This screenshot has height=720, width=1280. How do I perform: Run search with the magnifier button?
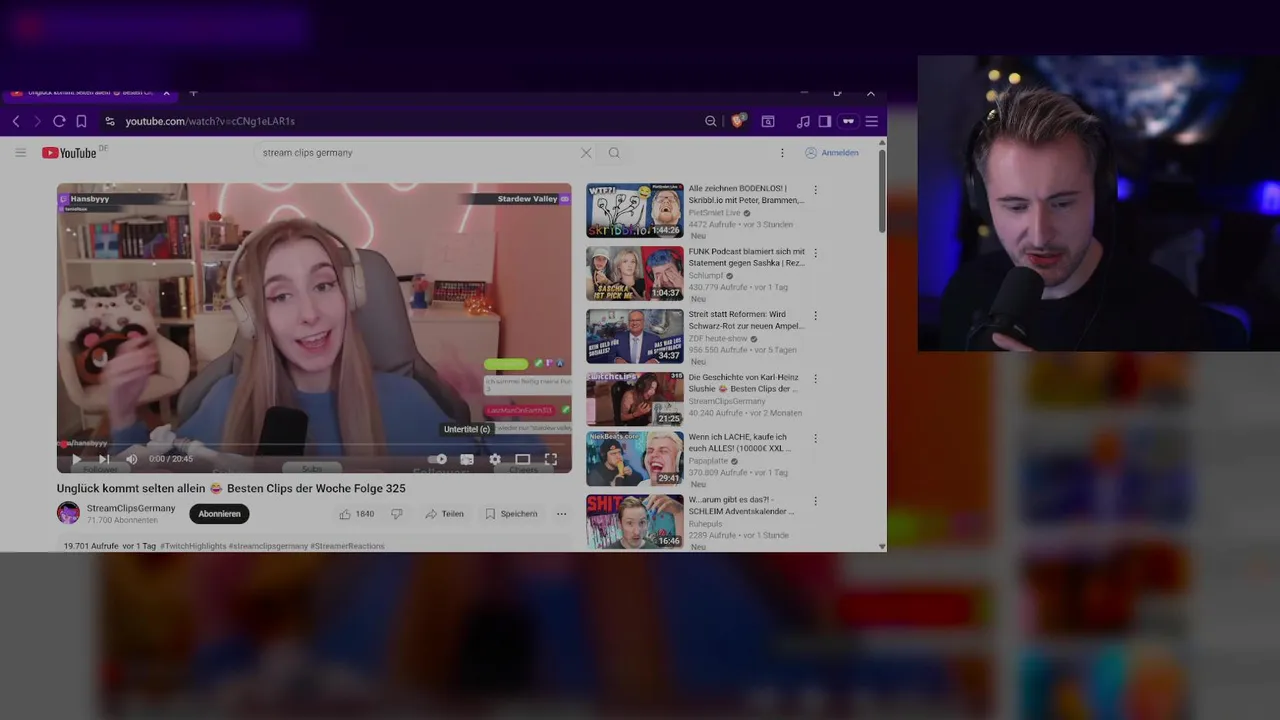pos(614,153)
